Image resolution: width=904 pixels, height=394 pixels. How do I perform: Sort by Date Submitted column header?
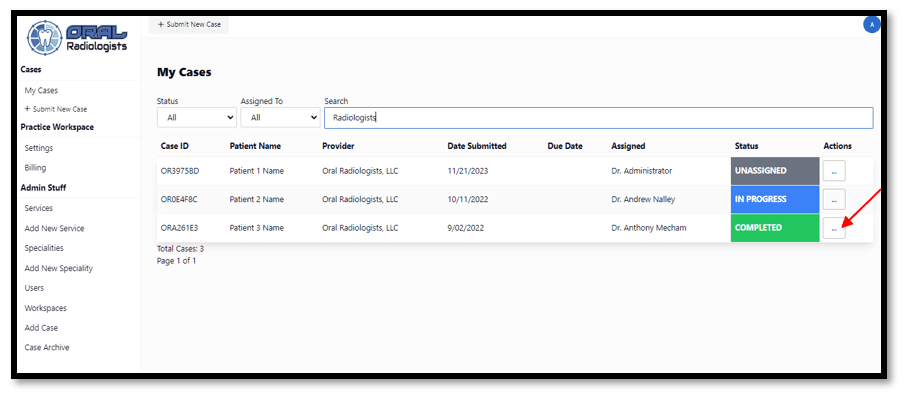pos(477,146)
